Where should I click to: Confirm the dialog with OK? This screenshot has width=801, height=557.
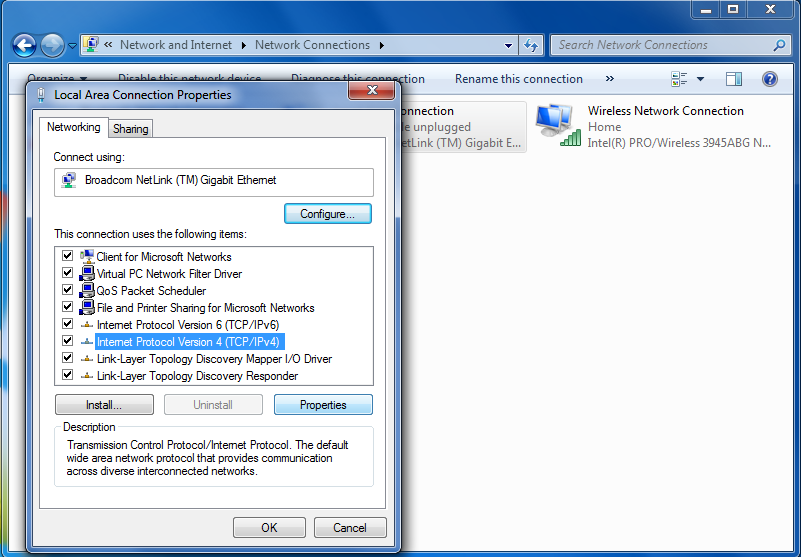point(269,527)
